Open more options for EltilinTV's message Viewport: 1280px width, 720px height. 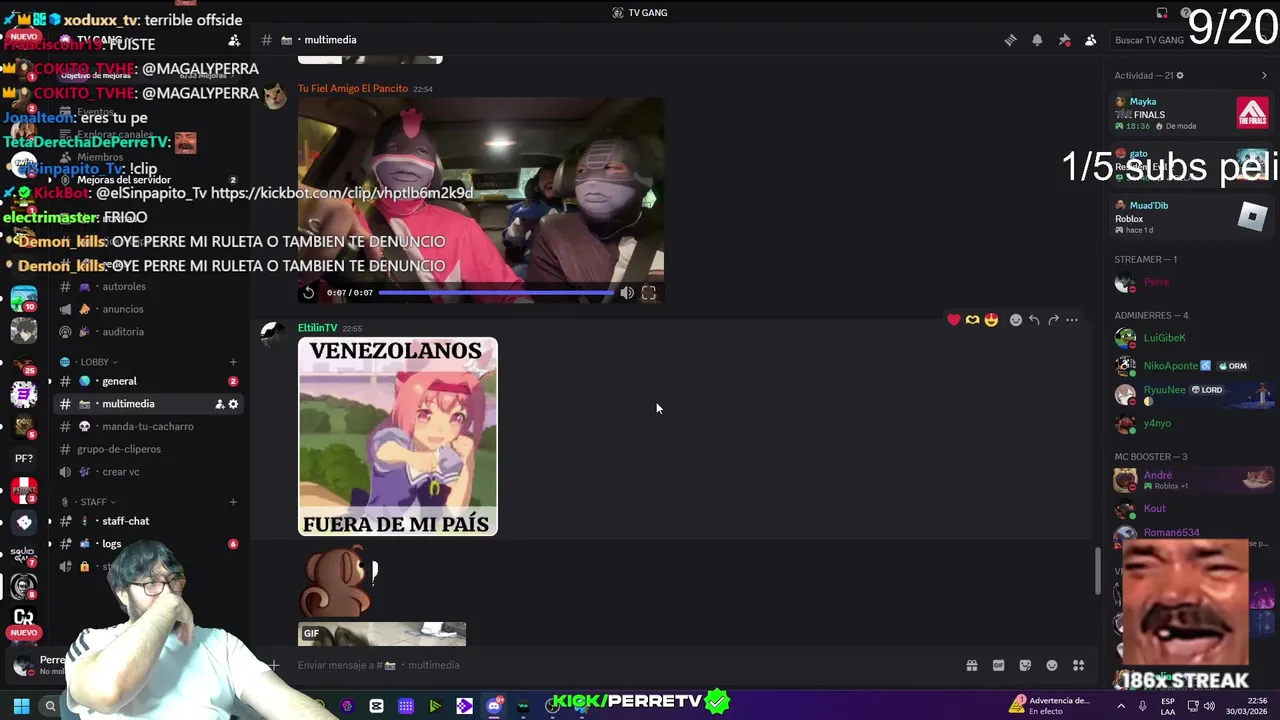tap(1072, 320)
